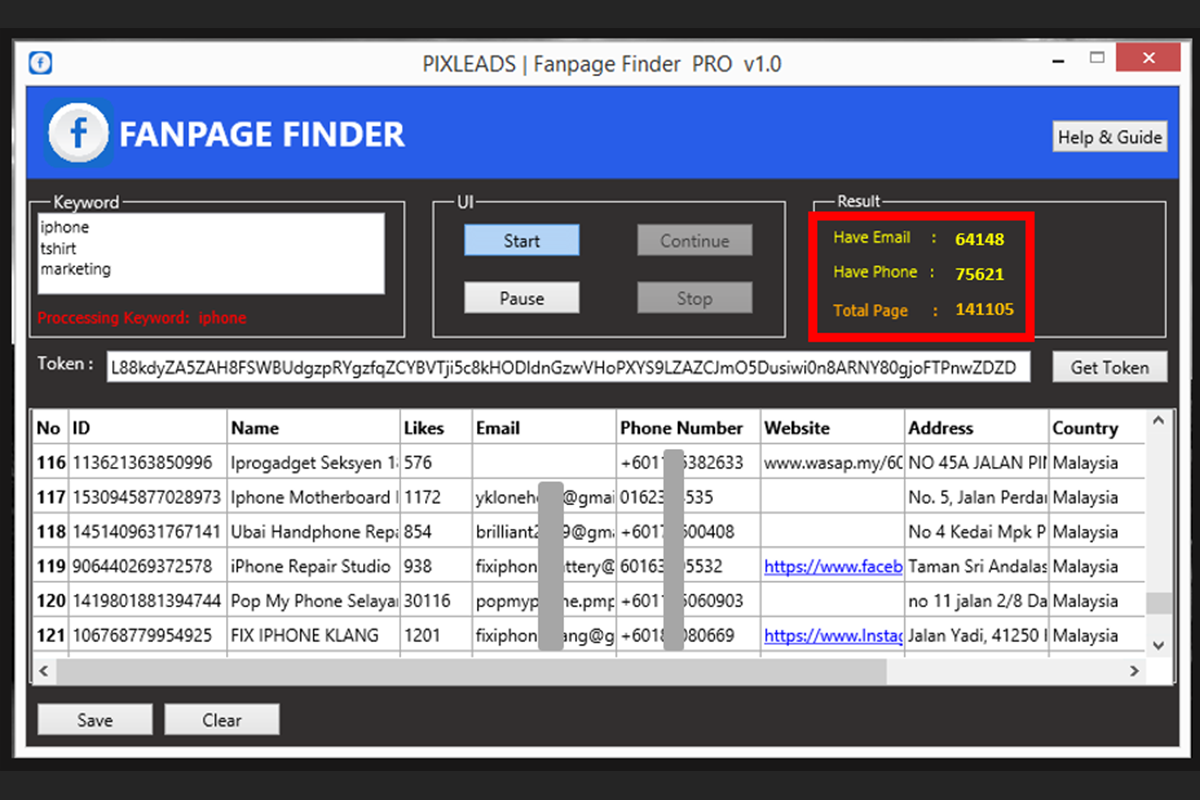Click the Get Token button
Image resolution: width=1200 pixels, height=800 pixels.
(1110, 367)
